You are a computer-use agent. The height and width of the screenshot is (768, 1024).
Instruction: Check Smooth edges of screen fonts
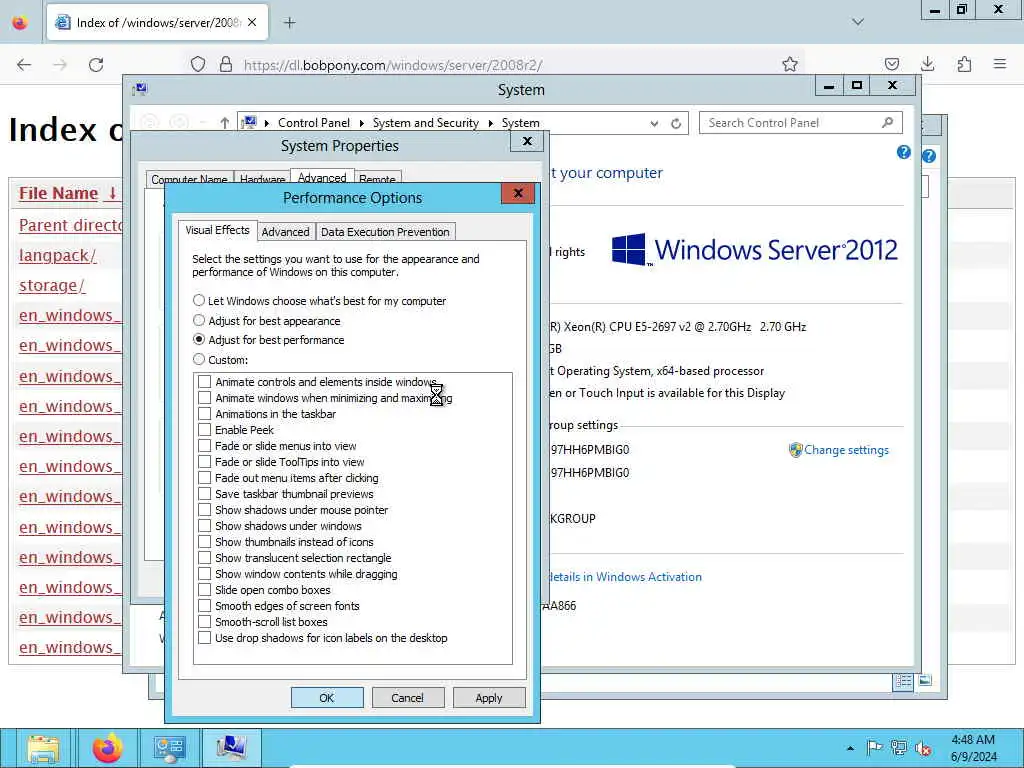coord(204,605)
